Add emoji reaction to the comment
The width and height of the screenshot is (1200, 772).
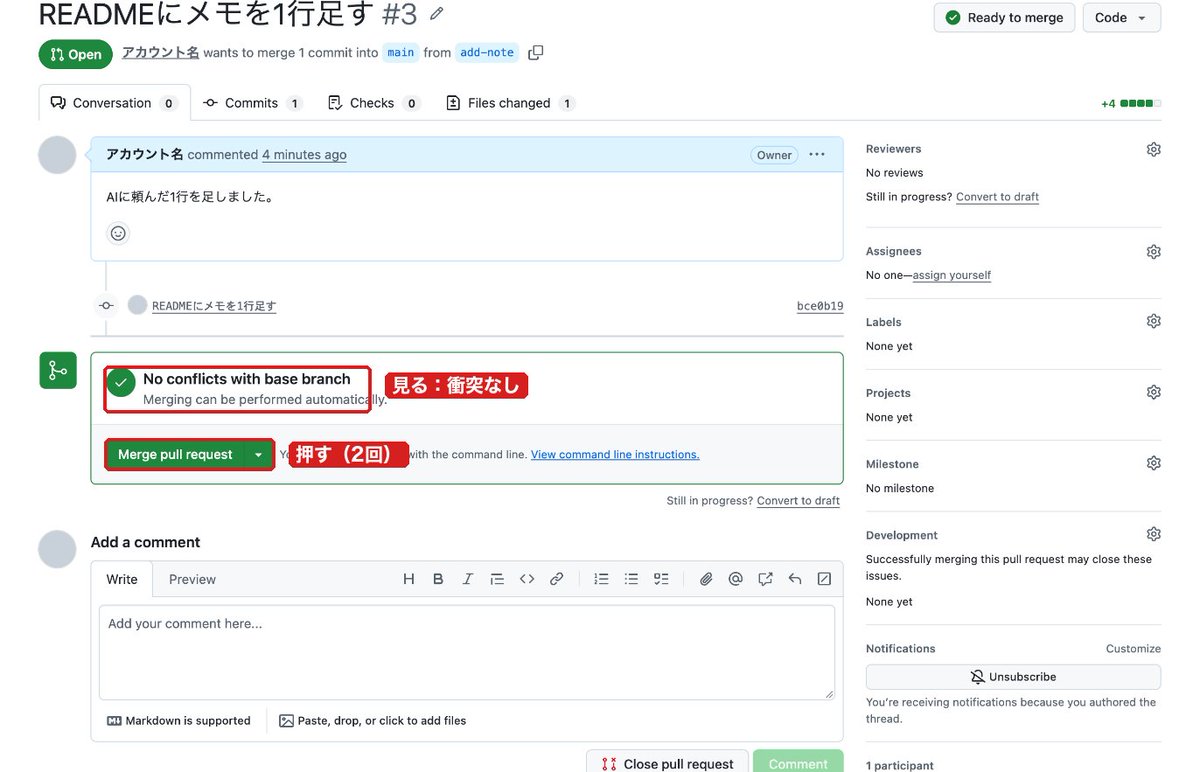118,233
